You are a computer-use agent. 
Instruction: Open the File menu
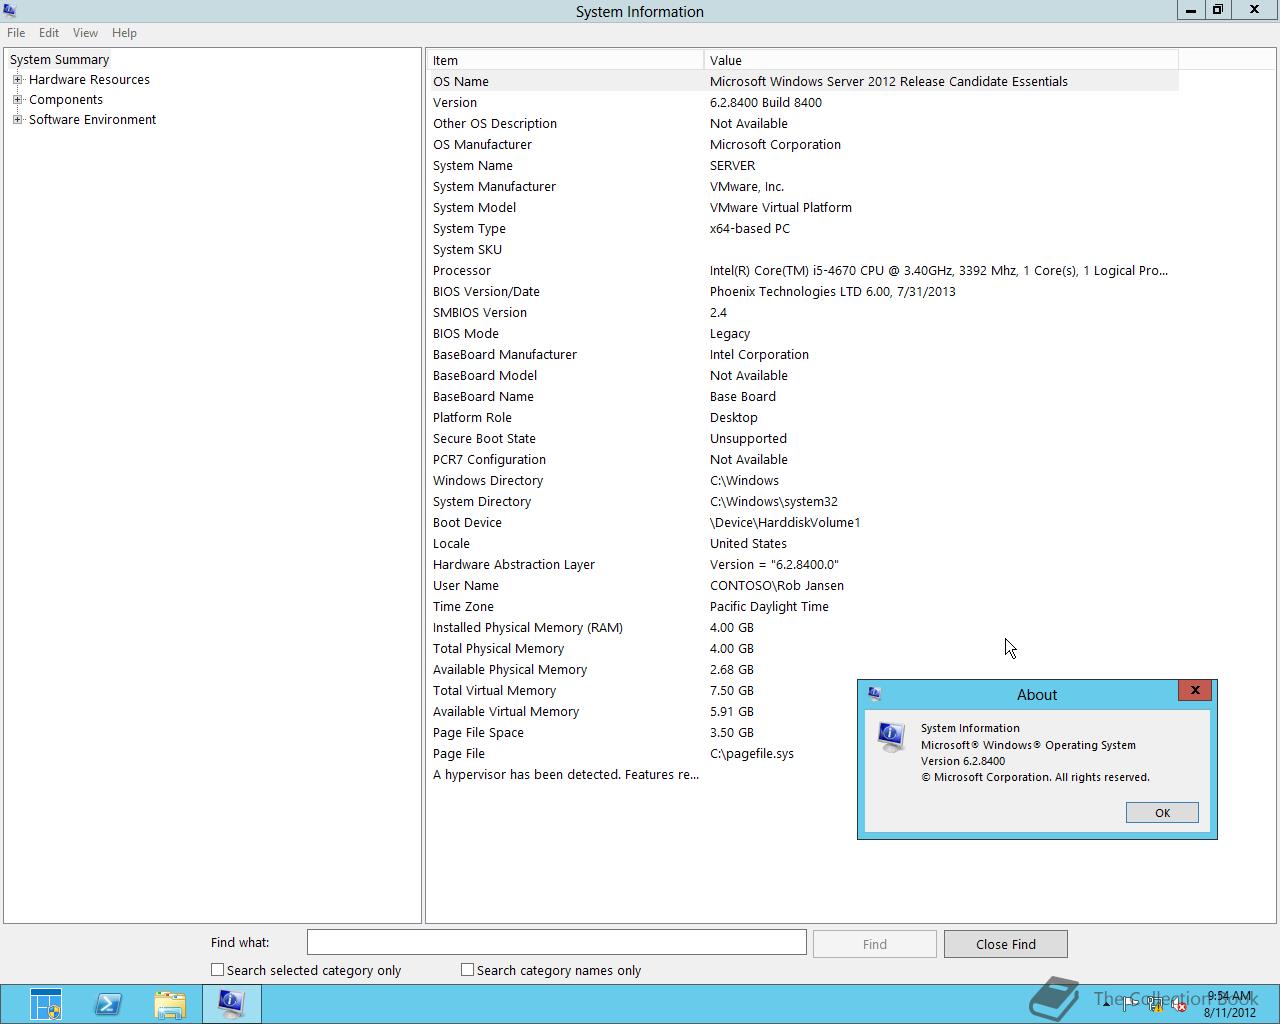(16, 33)
